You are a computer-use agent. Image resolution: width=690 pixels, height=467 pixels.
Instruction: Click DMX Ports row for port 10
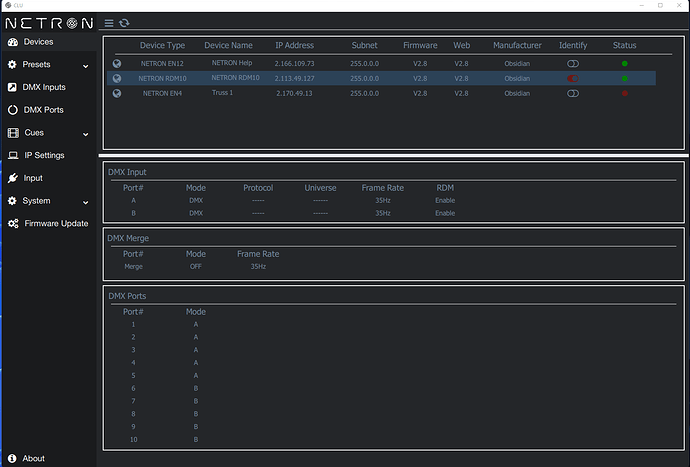165,439
